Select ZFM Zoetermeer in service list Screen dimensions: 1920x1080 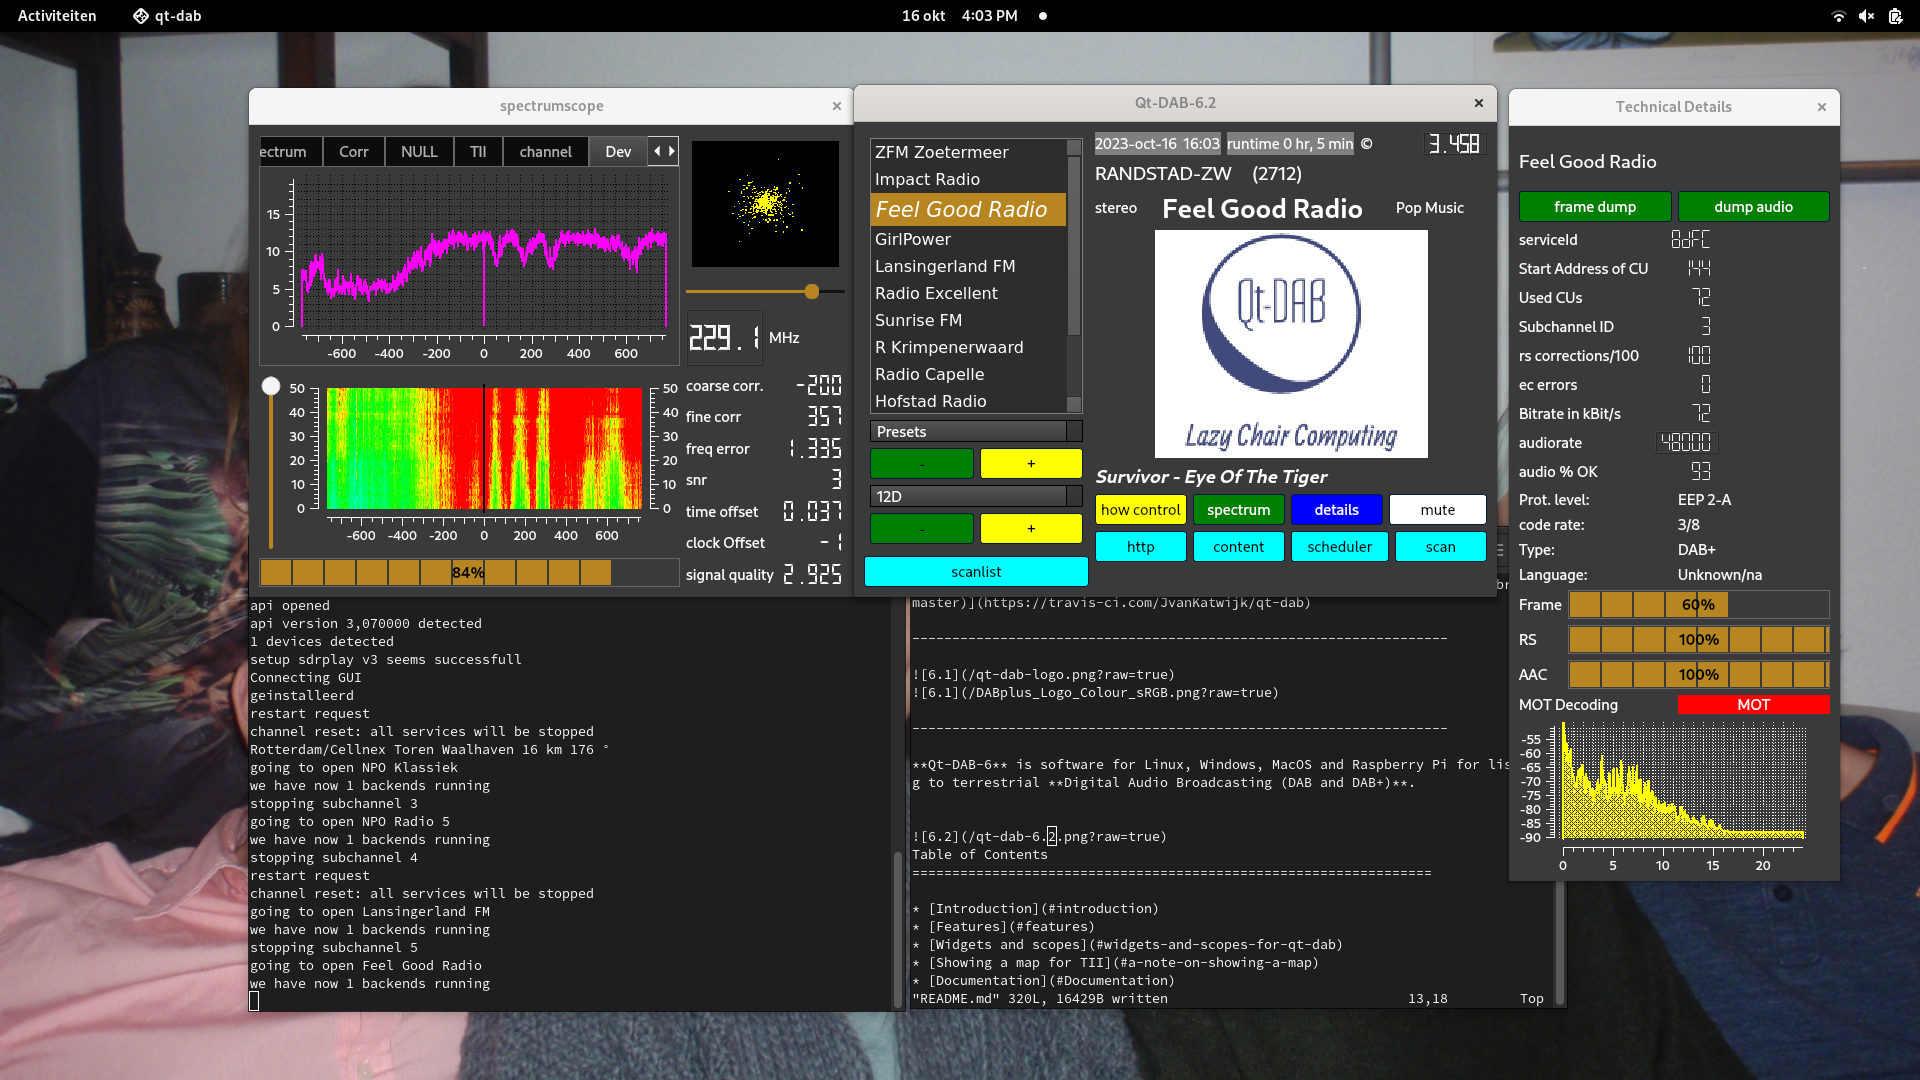tap(968, 152)
